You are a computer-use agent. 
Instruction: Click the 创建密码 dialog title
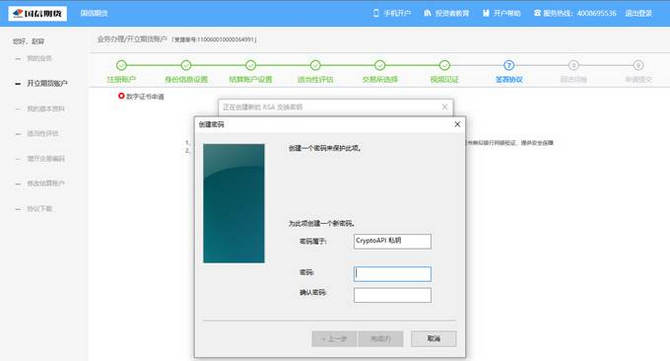click(x=211, y=124)
